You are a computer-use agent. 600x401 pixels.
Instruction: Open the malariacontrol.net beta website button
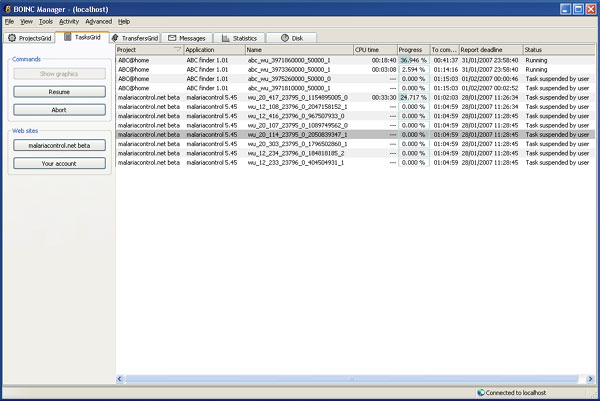coord(59,146)
